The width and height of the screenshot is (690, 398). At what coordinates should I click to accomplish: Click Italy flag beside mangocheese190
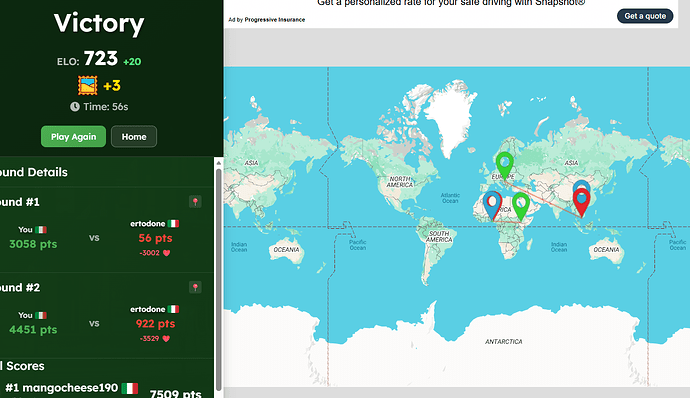point(130,388)
